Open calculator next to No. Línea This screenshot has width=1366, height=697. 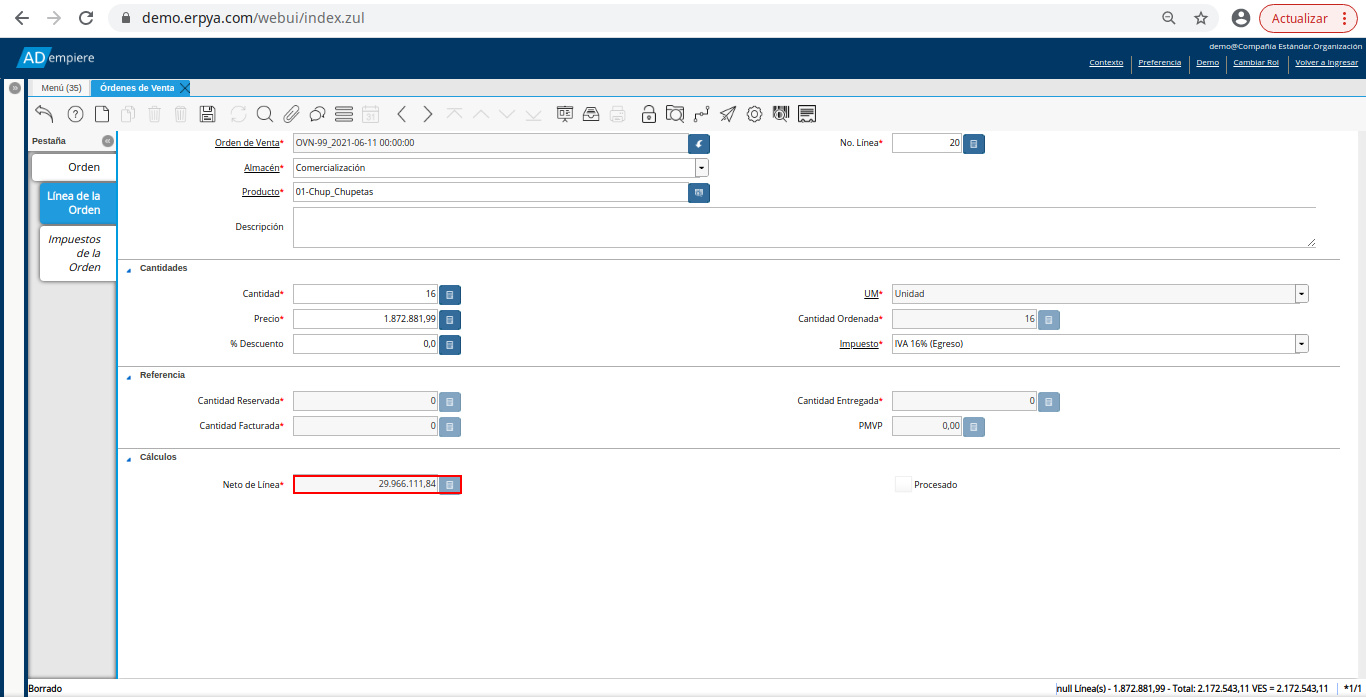tap(974, 144)
